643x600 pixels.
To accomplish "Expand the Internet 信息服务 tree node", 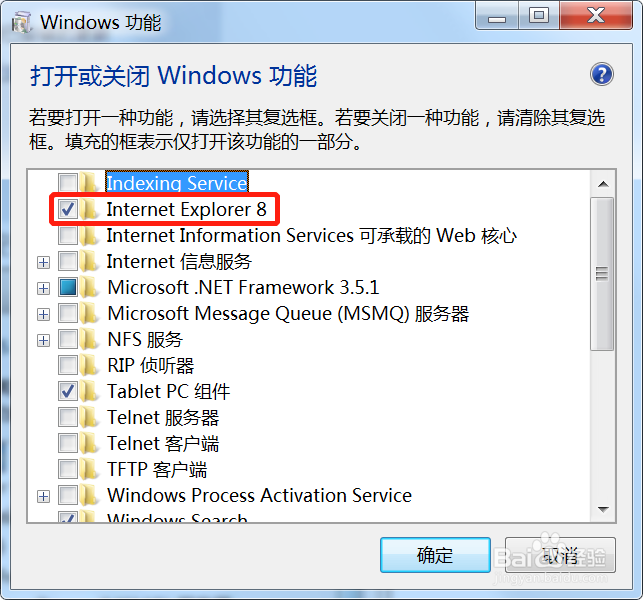I will [x=43, y=262].
